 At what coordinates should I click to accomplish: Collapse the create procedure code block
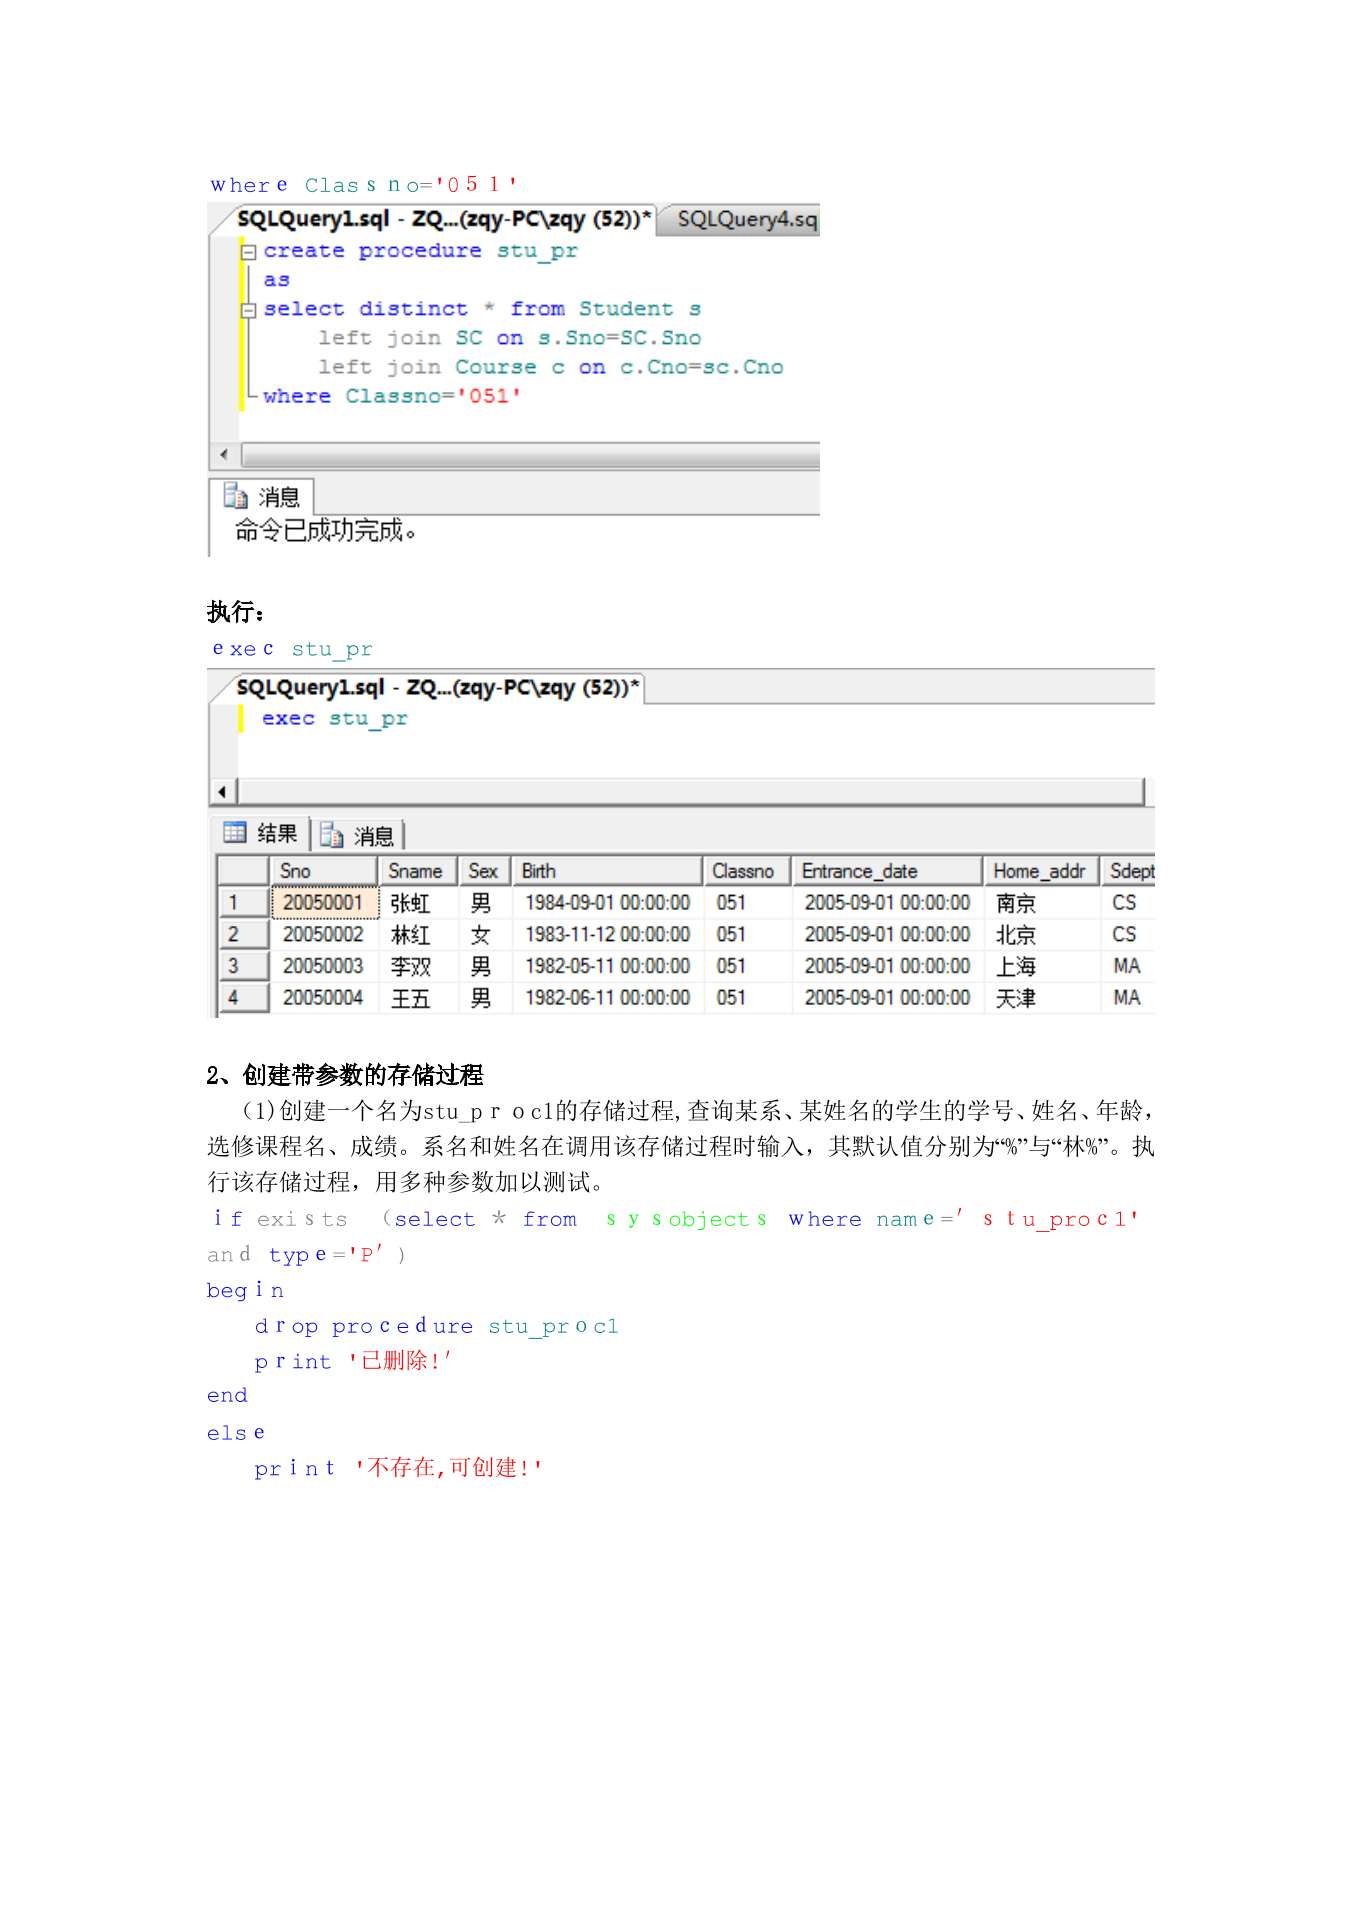tap(249, 252)
